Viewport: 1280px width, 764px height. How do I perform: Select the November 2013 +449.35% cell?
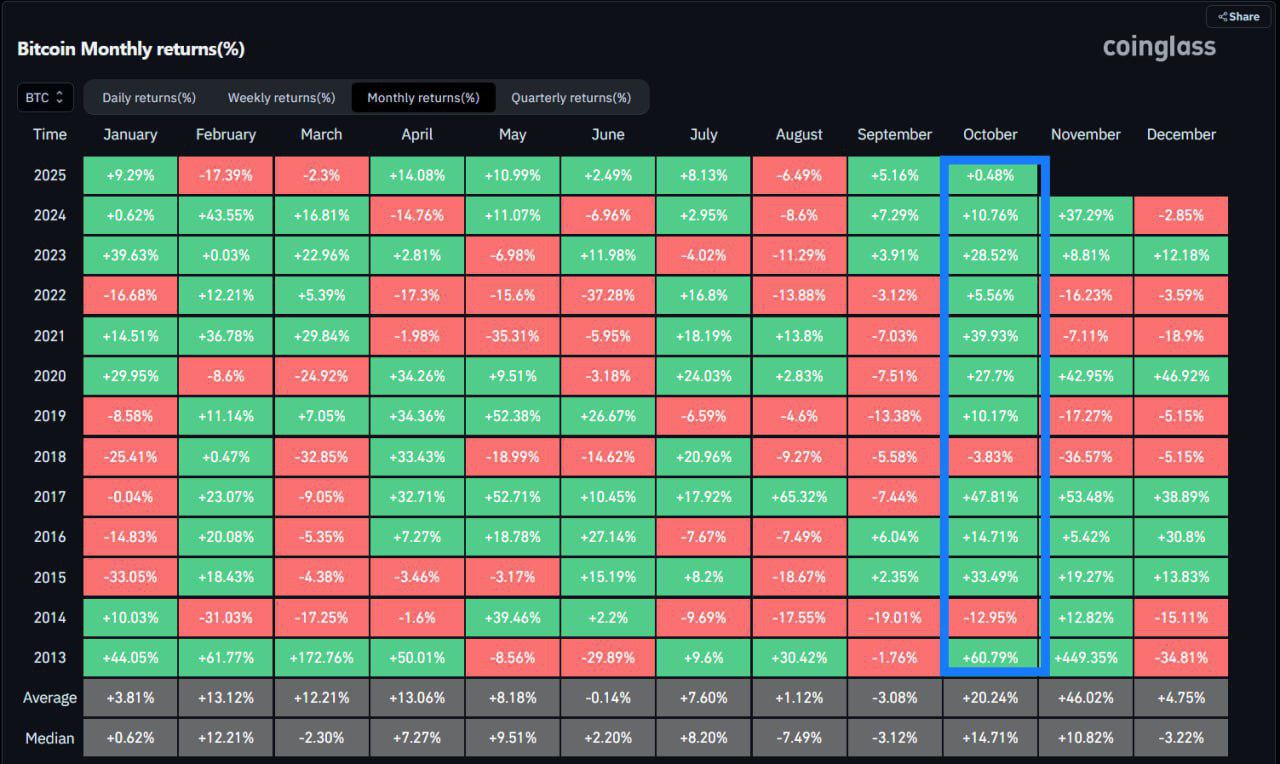coord(1086,658)
